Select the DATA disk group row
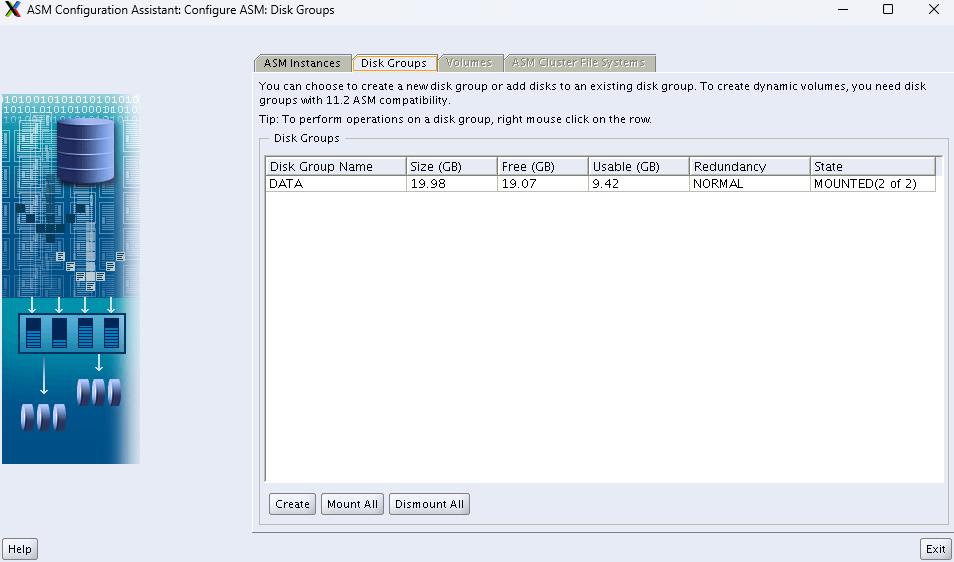Viewport: 954px width, 562px height. coord(601,184)
